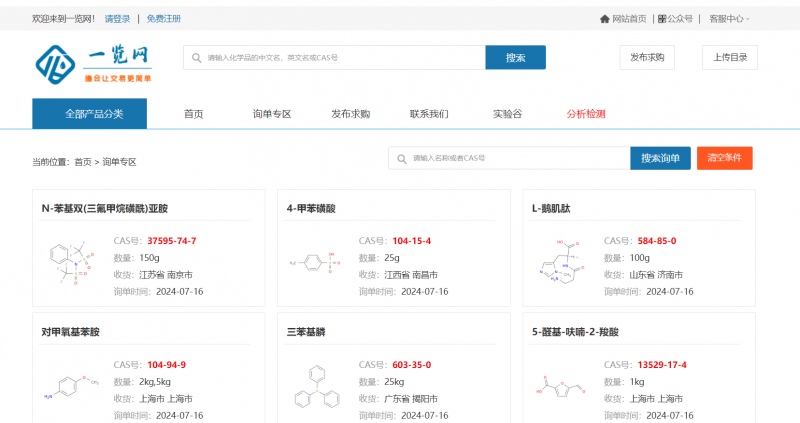Open the 全部产品分类 category menu
This screenshot has height=423, width=800.
point(89,114)
